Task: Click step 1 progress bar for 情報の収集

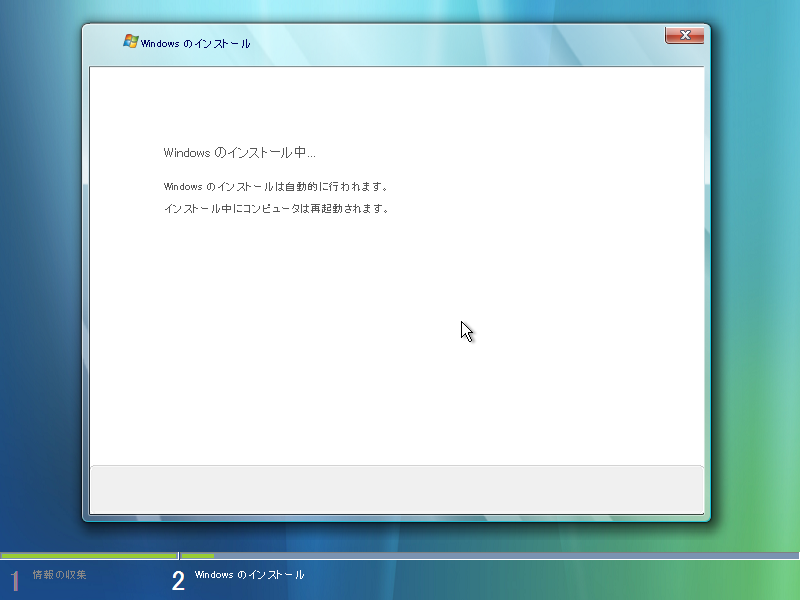Action: (x=89, y=556)
